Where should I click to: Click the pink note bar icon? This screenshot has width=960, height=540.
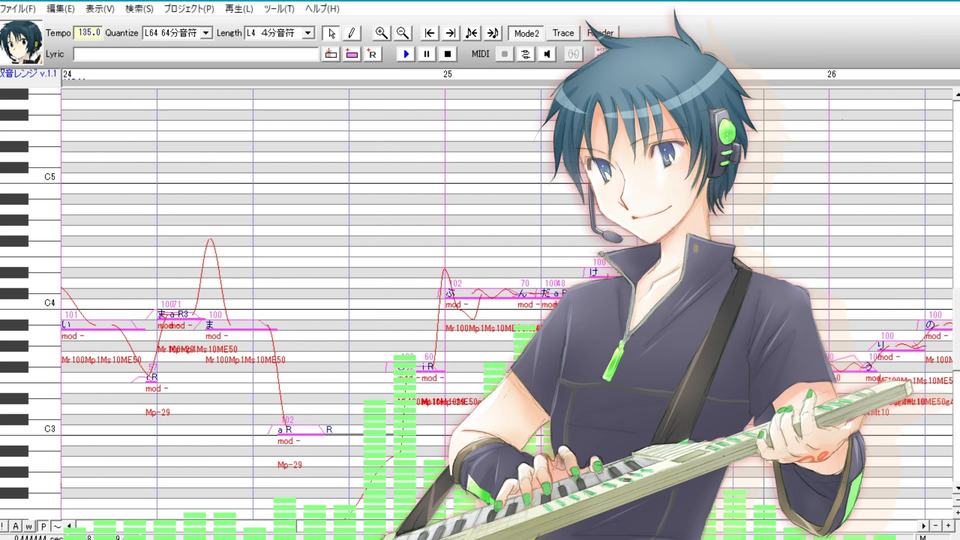point(351,54)
